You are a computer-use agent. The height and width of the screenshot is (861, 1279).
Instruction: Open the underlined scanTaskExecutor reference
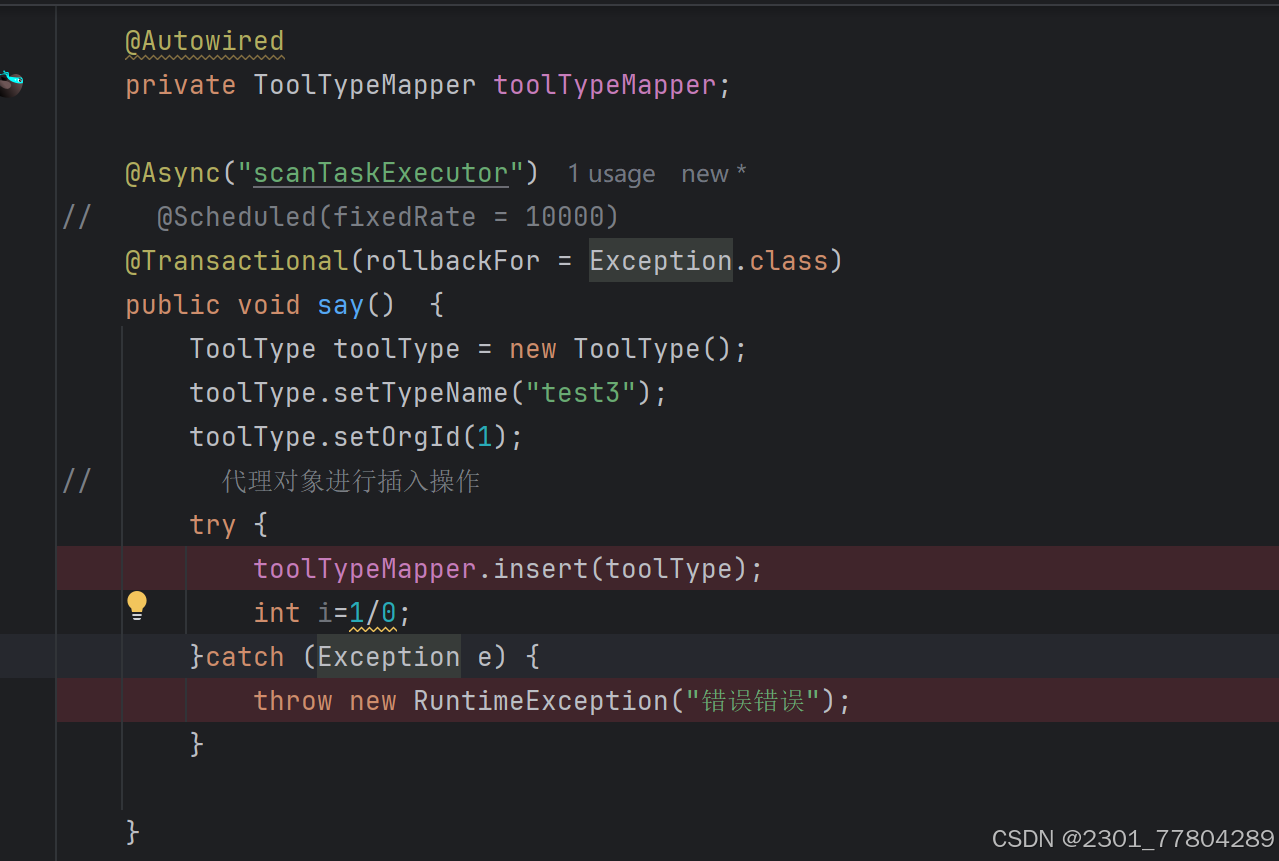[x=381, y=172]
